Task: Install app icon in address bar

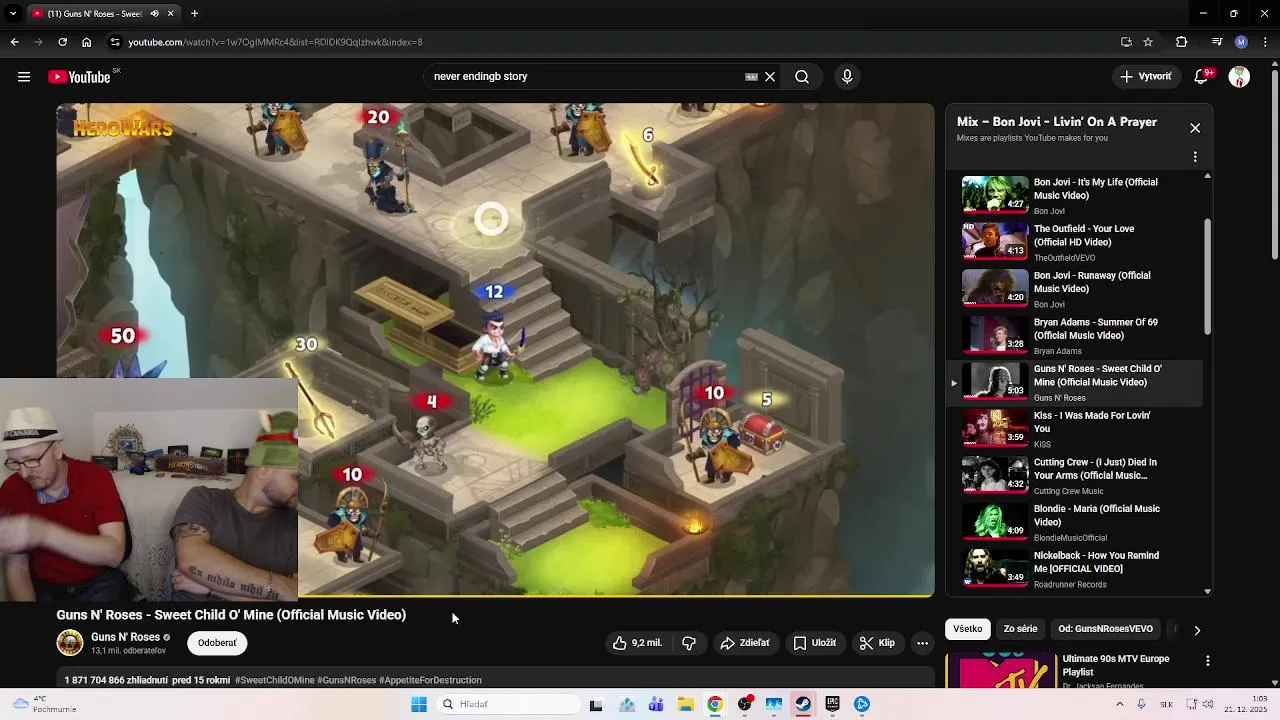Action: coord(1126,42)
